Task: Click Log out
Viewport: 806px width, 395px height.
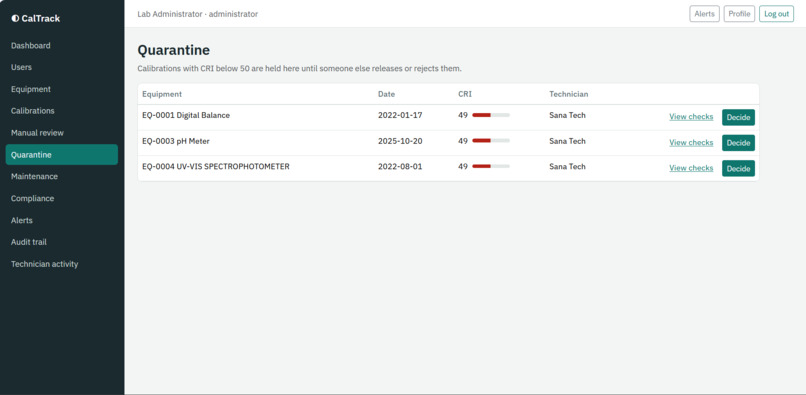Action: pyautogui.click(x=776, y=14)
